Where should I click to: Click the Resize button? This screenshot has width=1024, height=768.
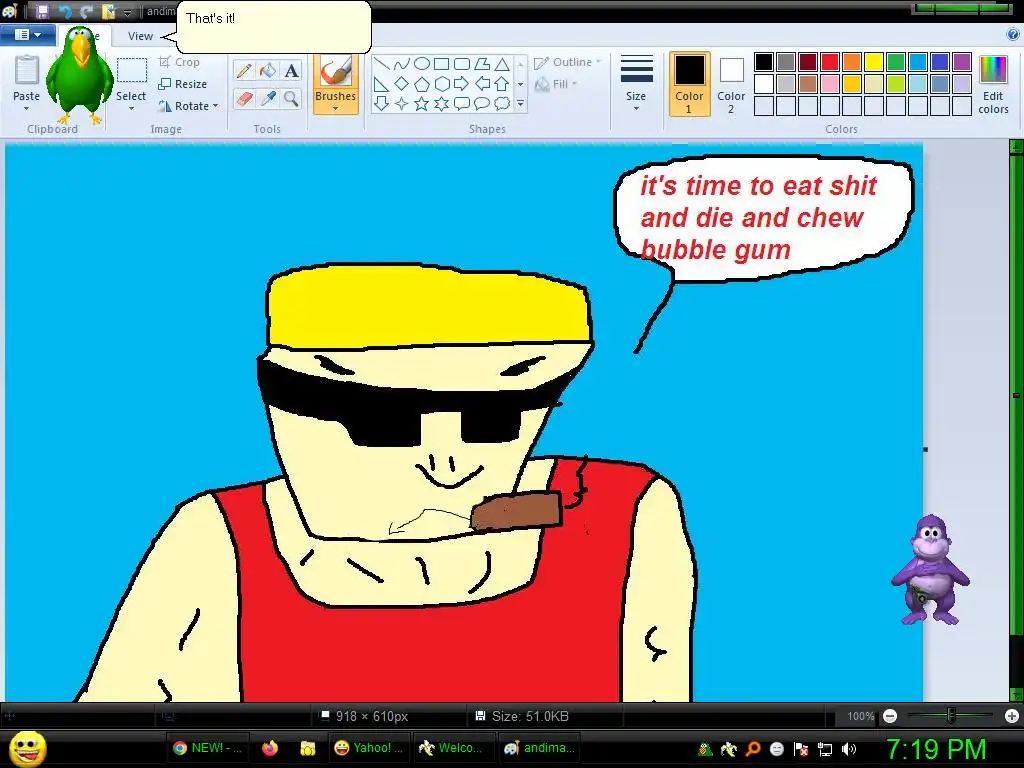(x=183, y=84)
